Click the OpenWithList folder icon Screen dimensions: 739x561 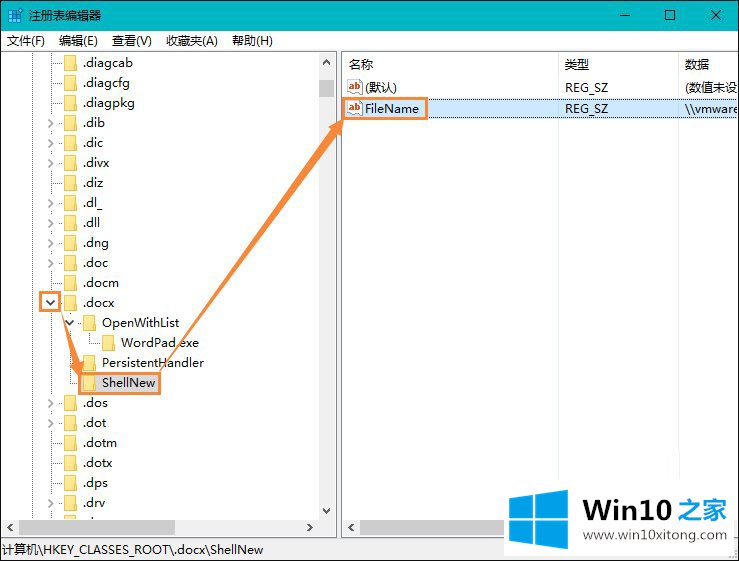point(90,323)
